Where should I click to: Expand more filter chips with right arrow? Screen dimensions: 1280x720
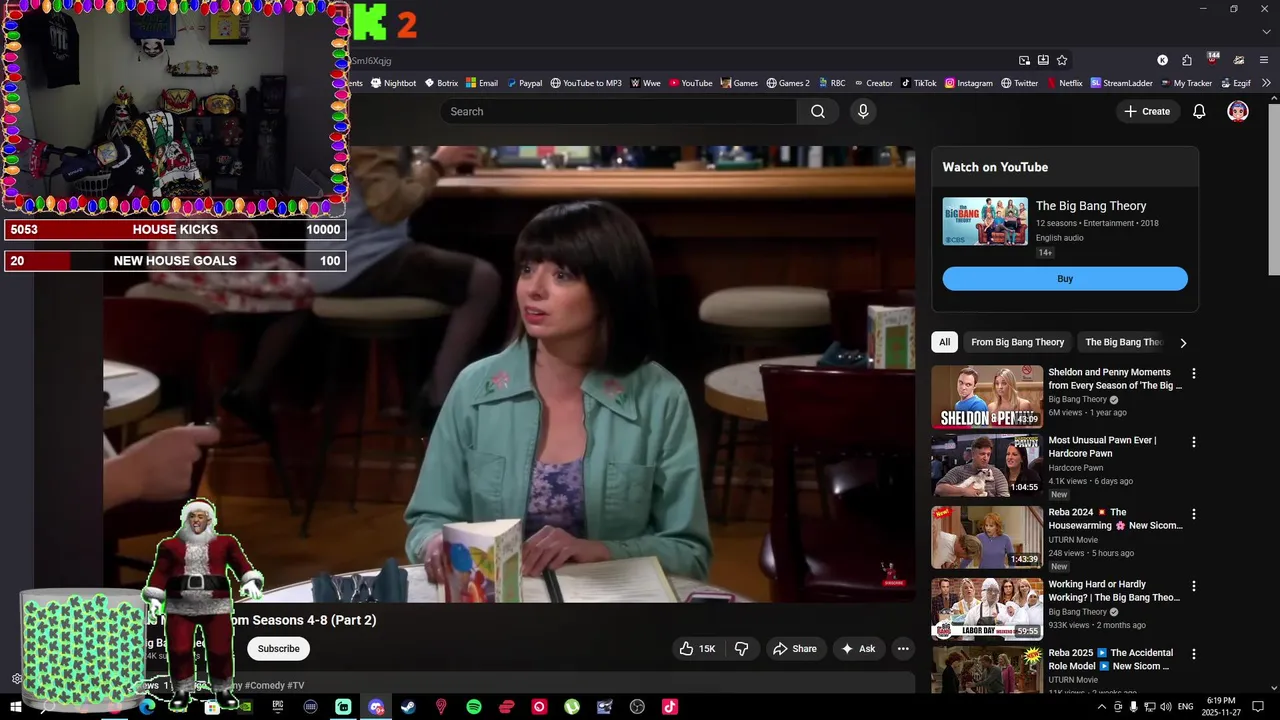click(x=1183, y=343)
